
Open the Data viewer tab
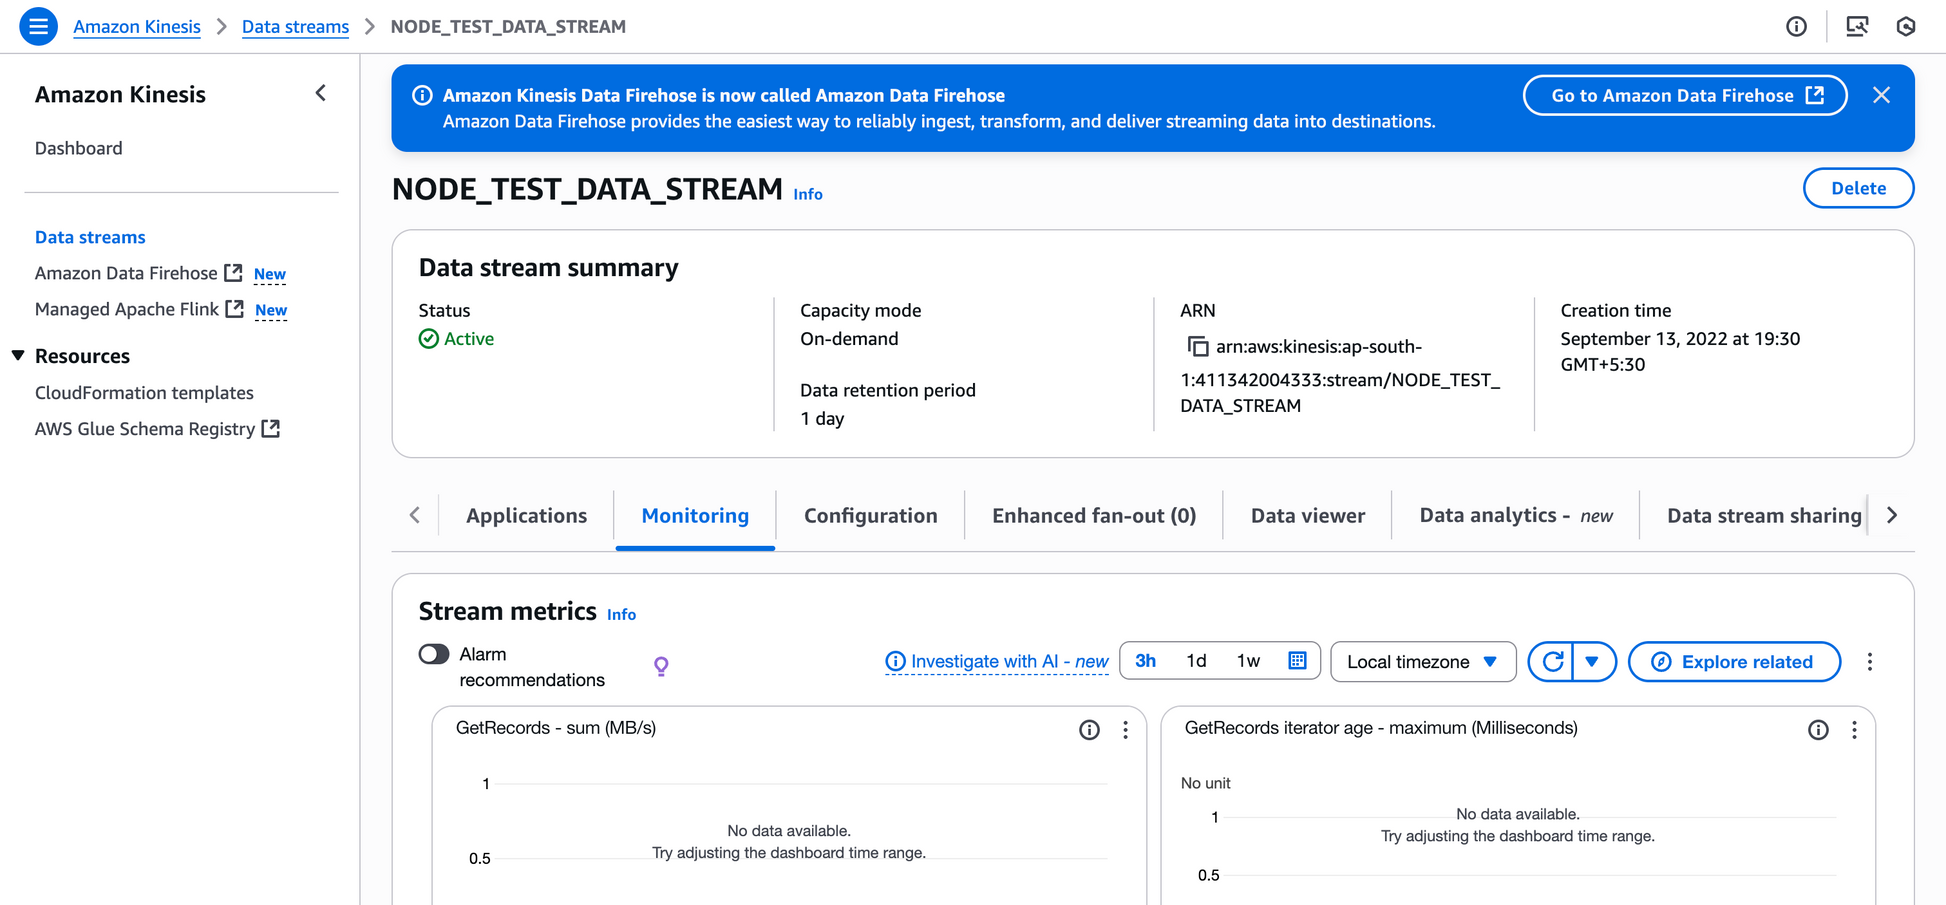pyautogui.click(x=1307, y=516)
